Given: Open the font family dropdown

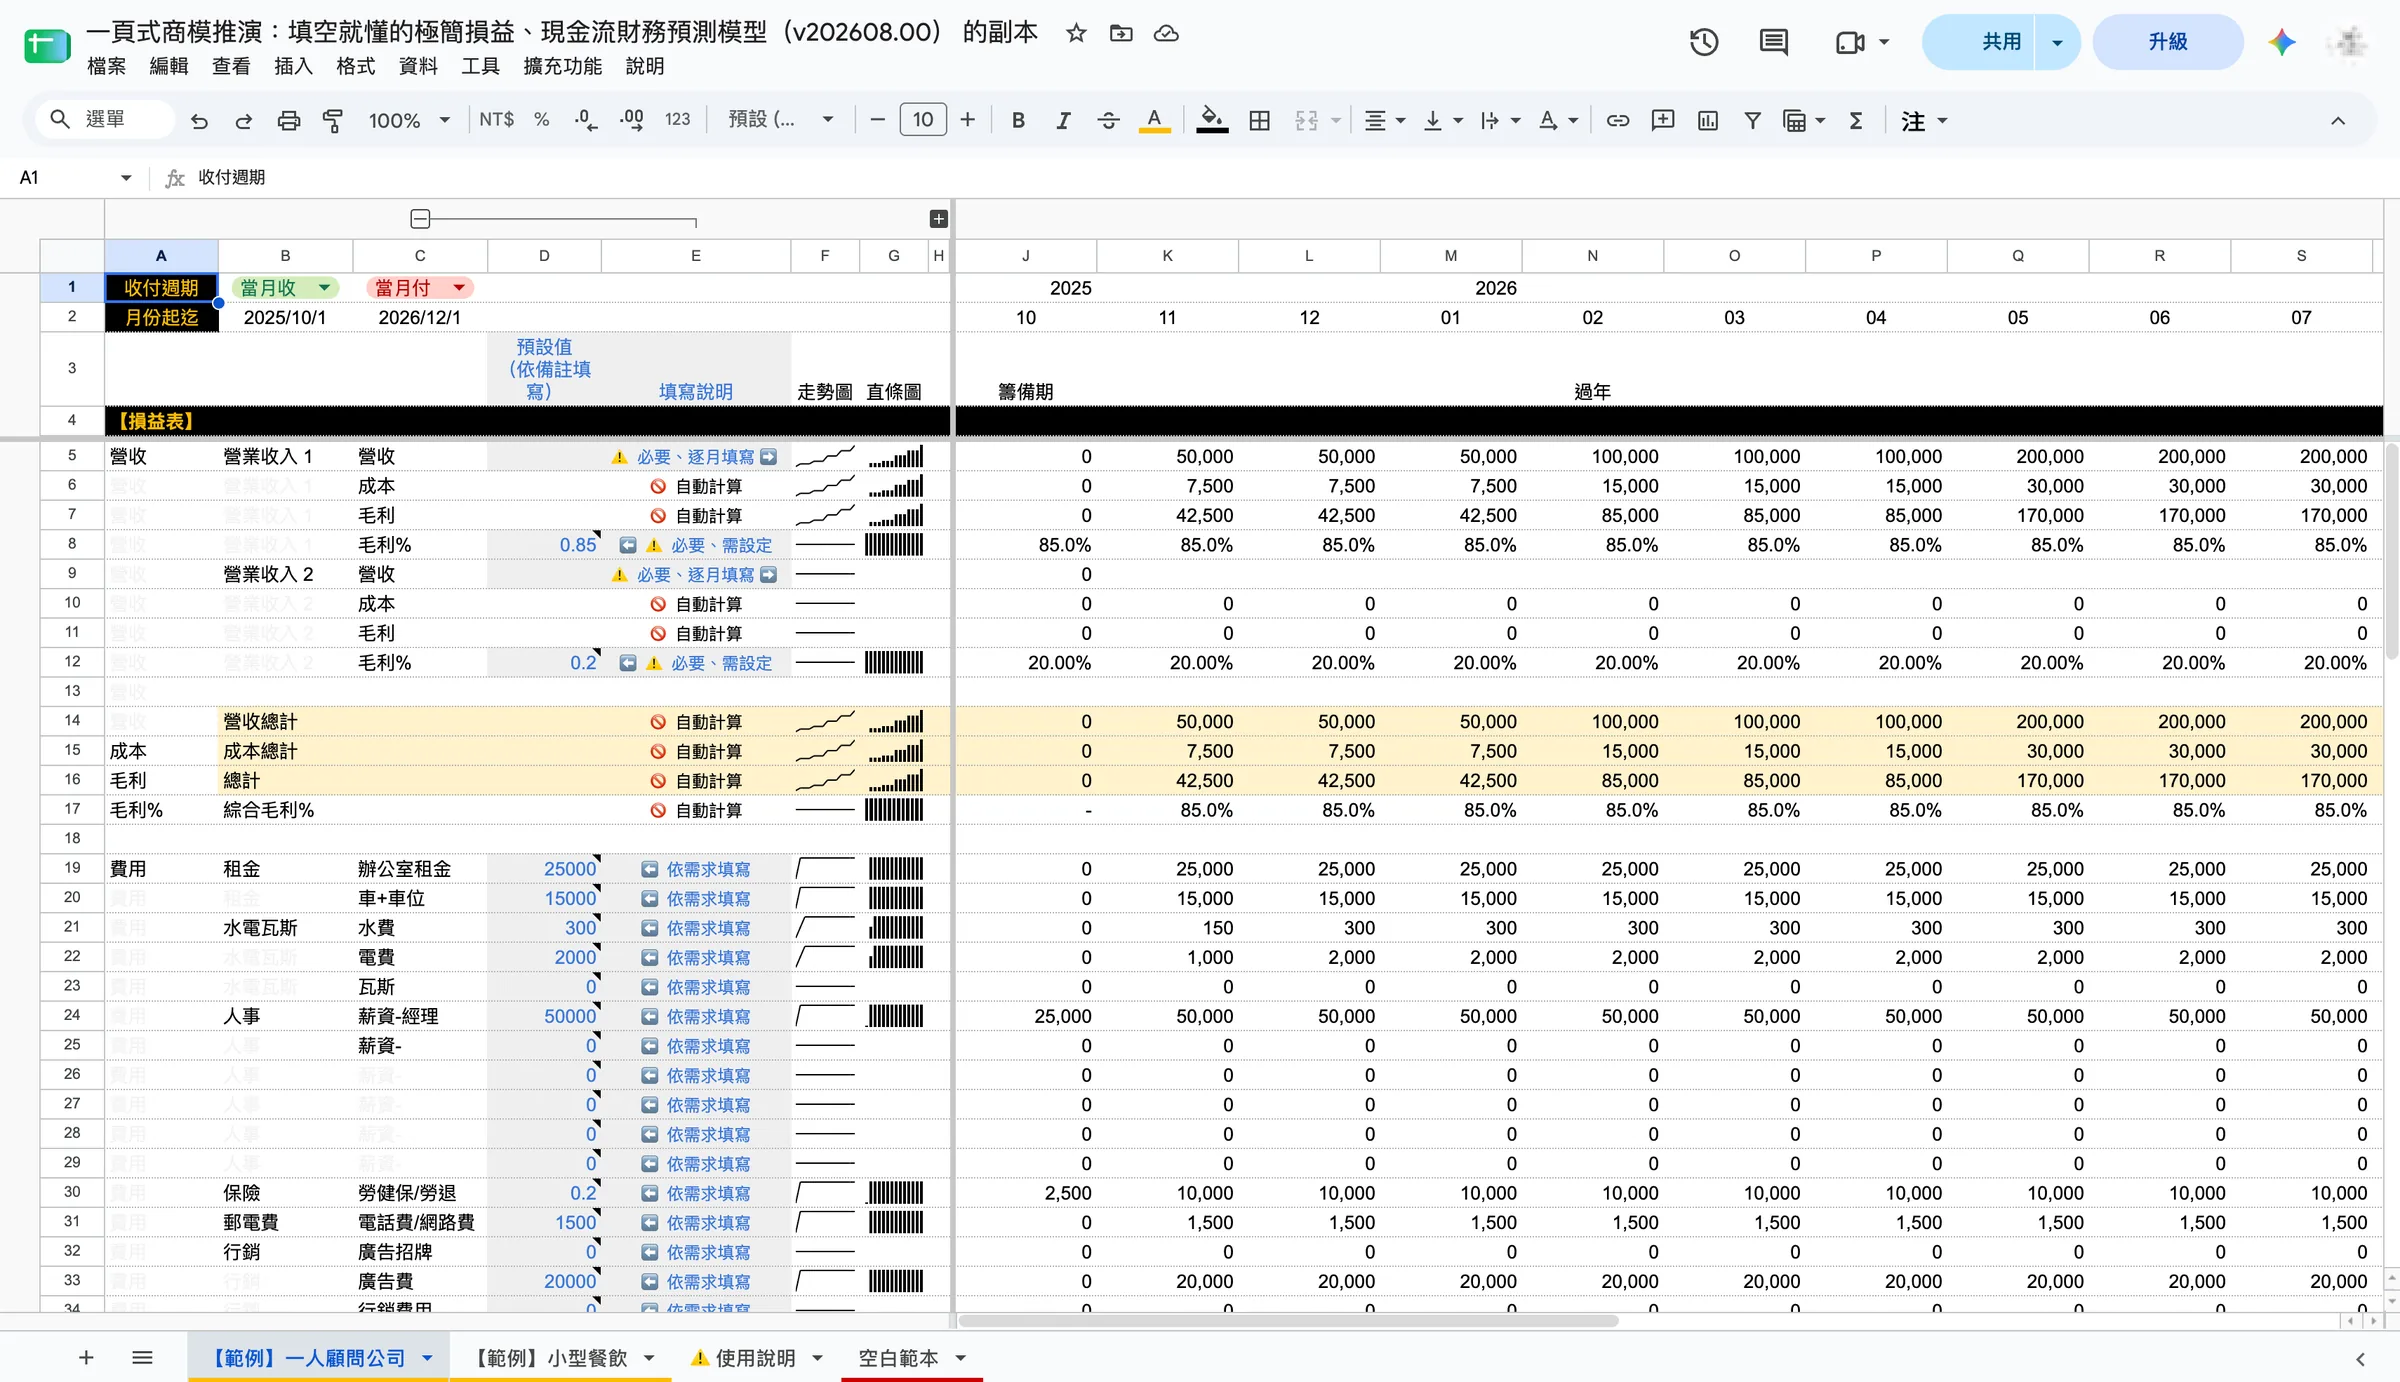Looking at the screenshot, I should tap(781, 120).
